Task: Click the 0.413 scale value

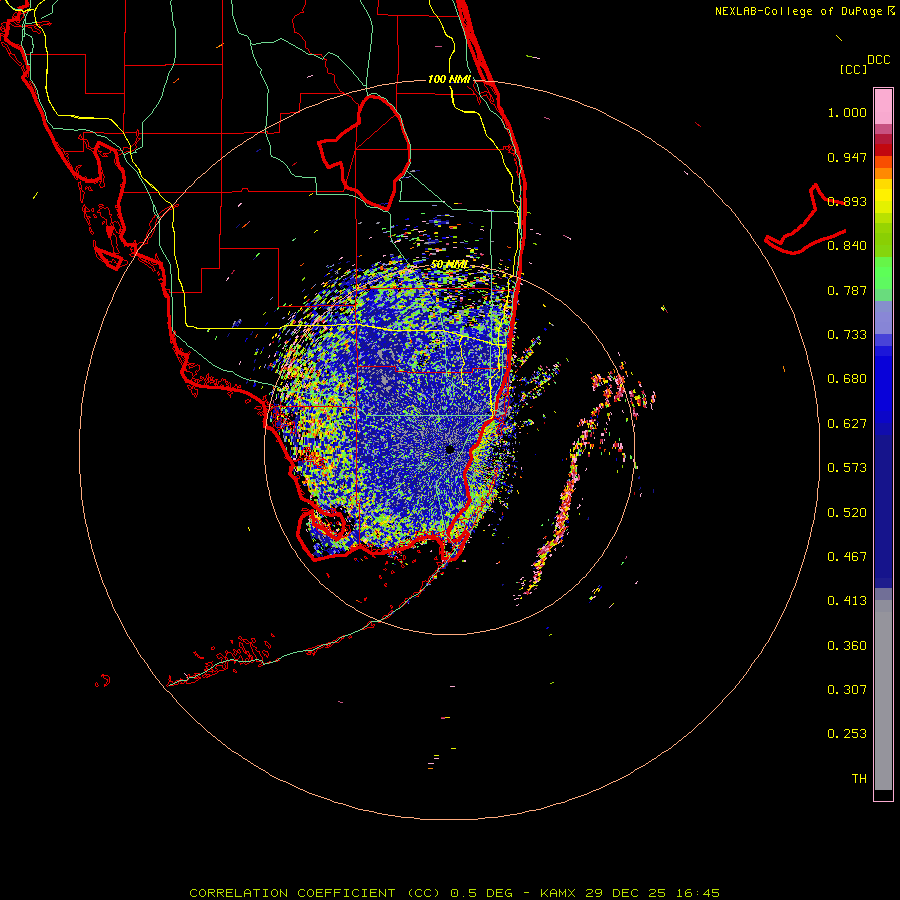Action: click(x=847, y=601)
